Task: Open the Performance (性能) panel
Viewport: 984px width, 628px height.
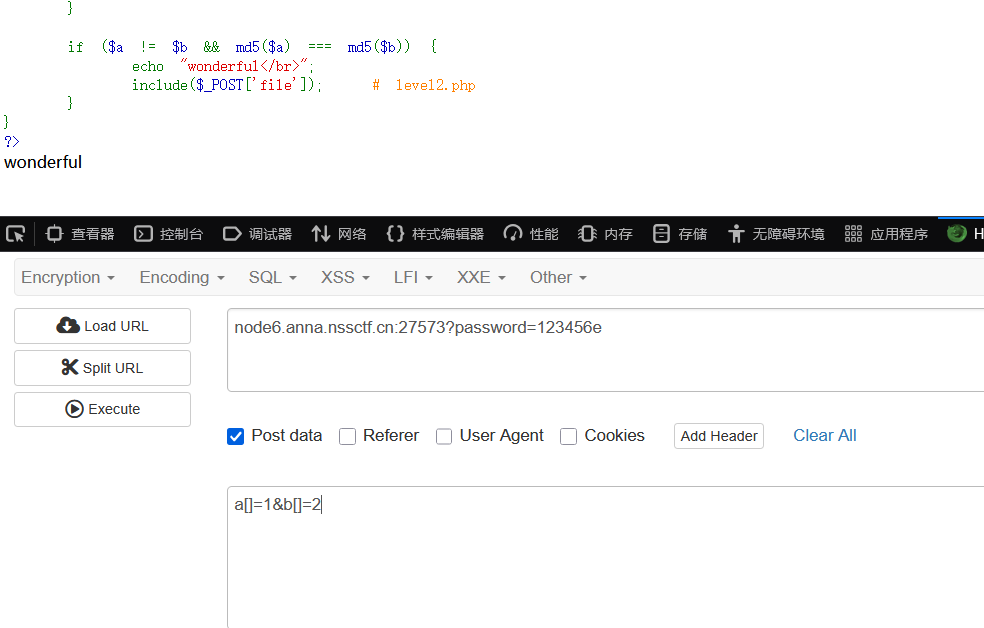Action: pyautogui.click(x=531, y=234)
